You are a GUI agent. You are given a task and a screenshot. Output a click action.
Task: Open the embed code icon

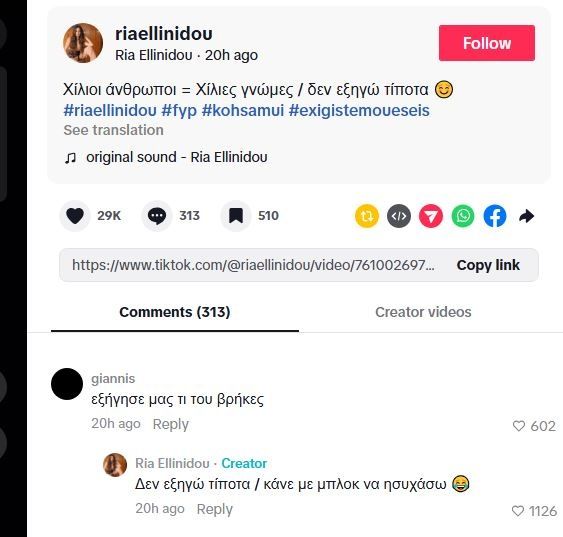(399, 216)
